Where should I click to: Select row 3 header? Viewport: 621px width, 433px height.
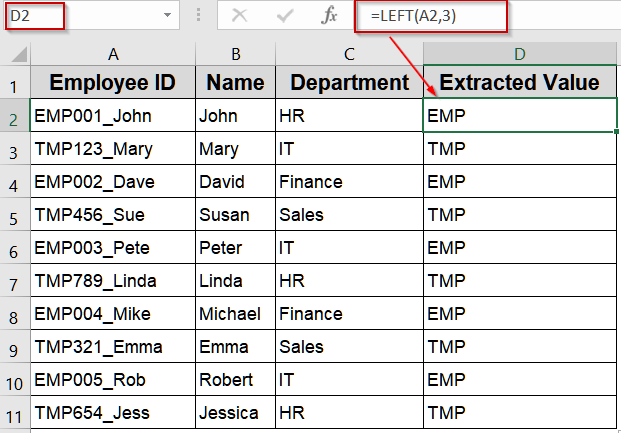(x=15, y=149)
